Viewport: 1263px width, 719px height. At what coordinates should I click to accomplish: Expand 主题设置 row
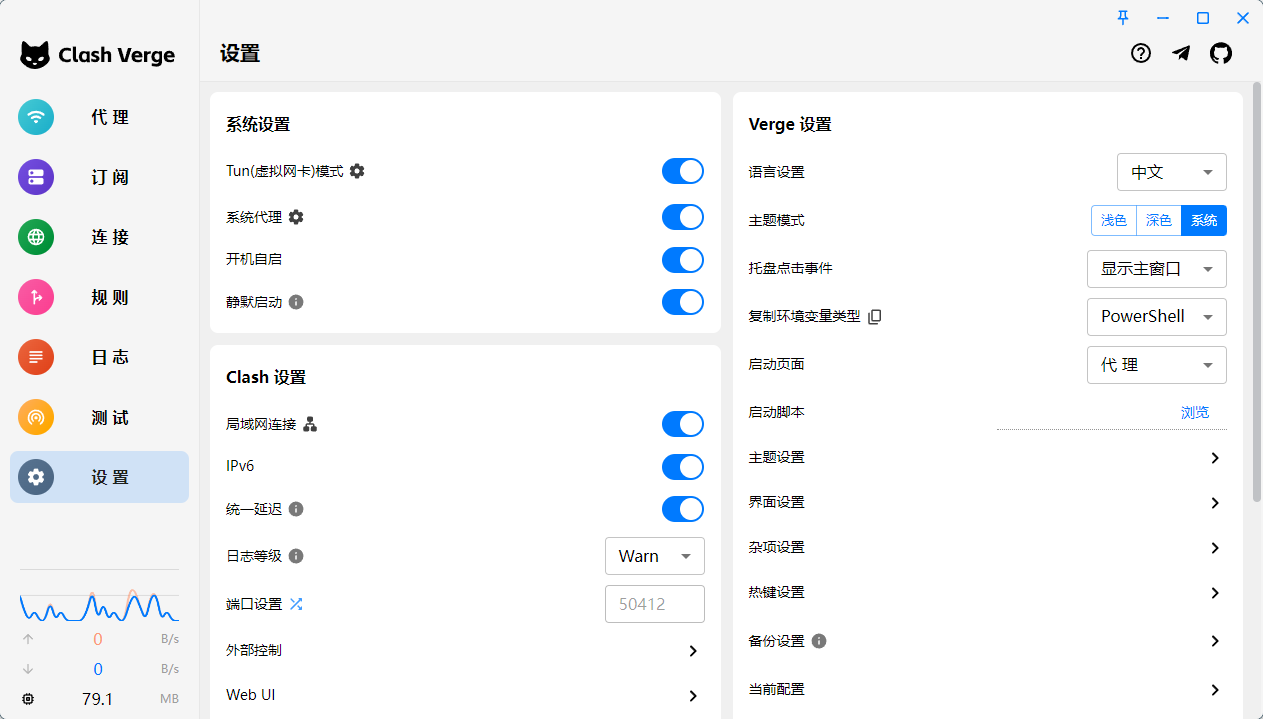pos(988,458)
